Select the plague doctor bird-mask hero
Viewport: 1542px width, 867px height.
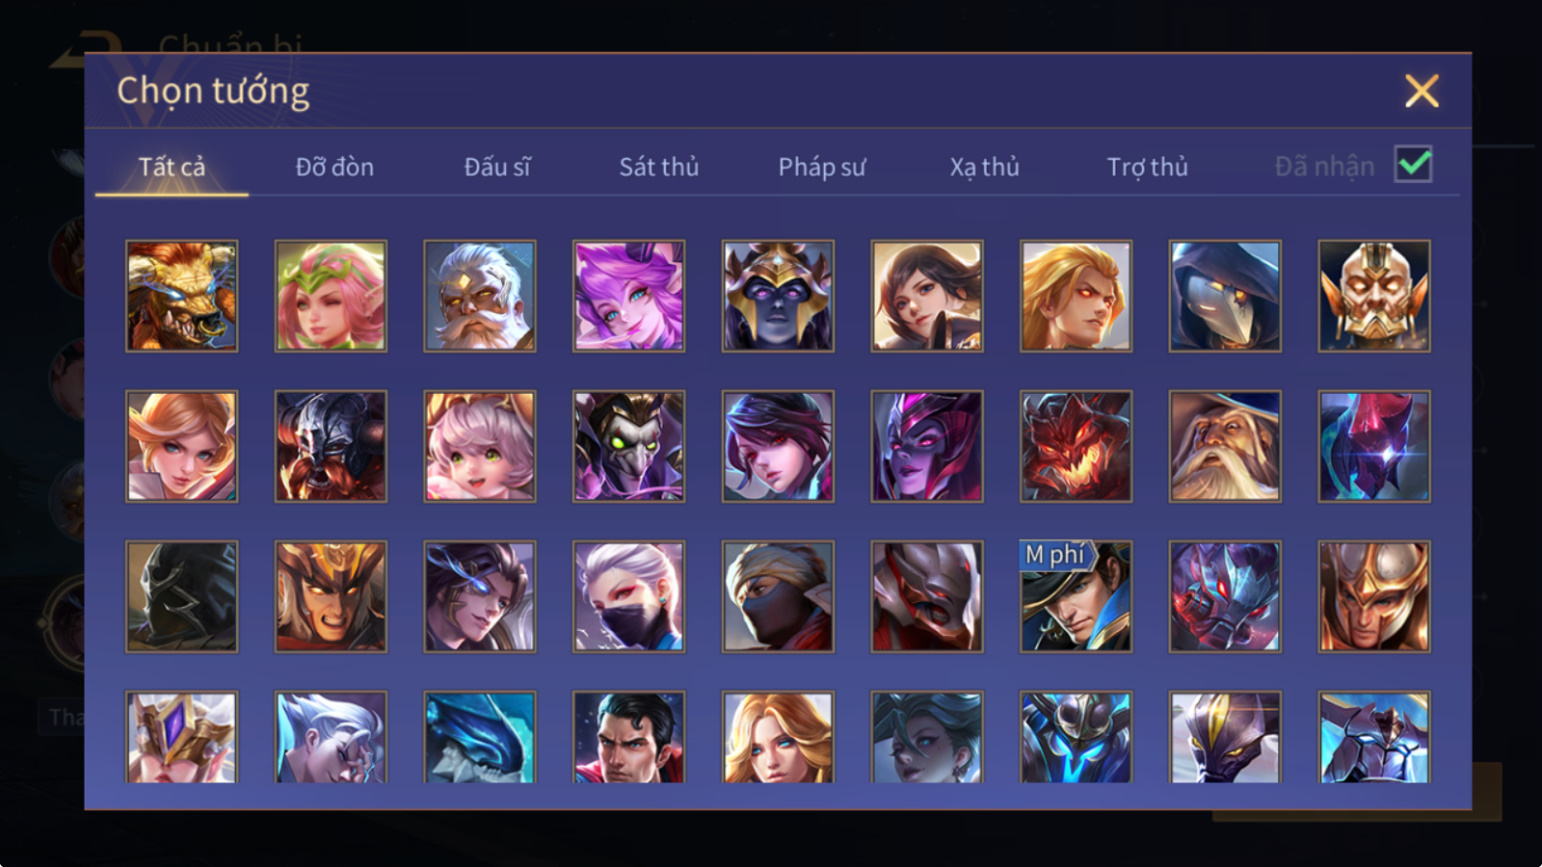click(1225, 296)
